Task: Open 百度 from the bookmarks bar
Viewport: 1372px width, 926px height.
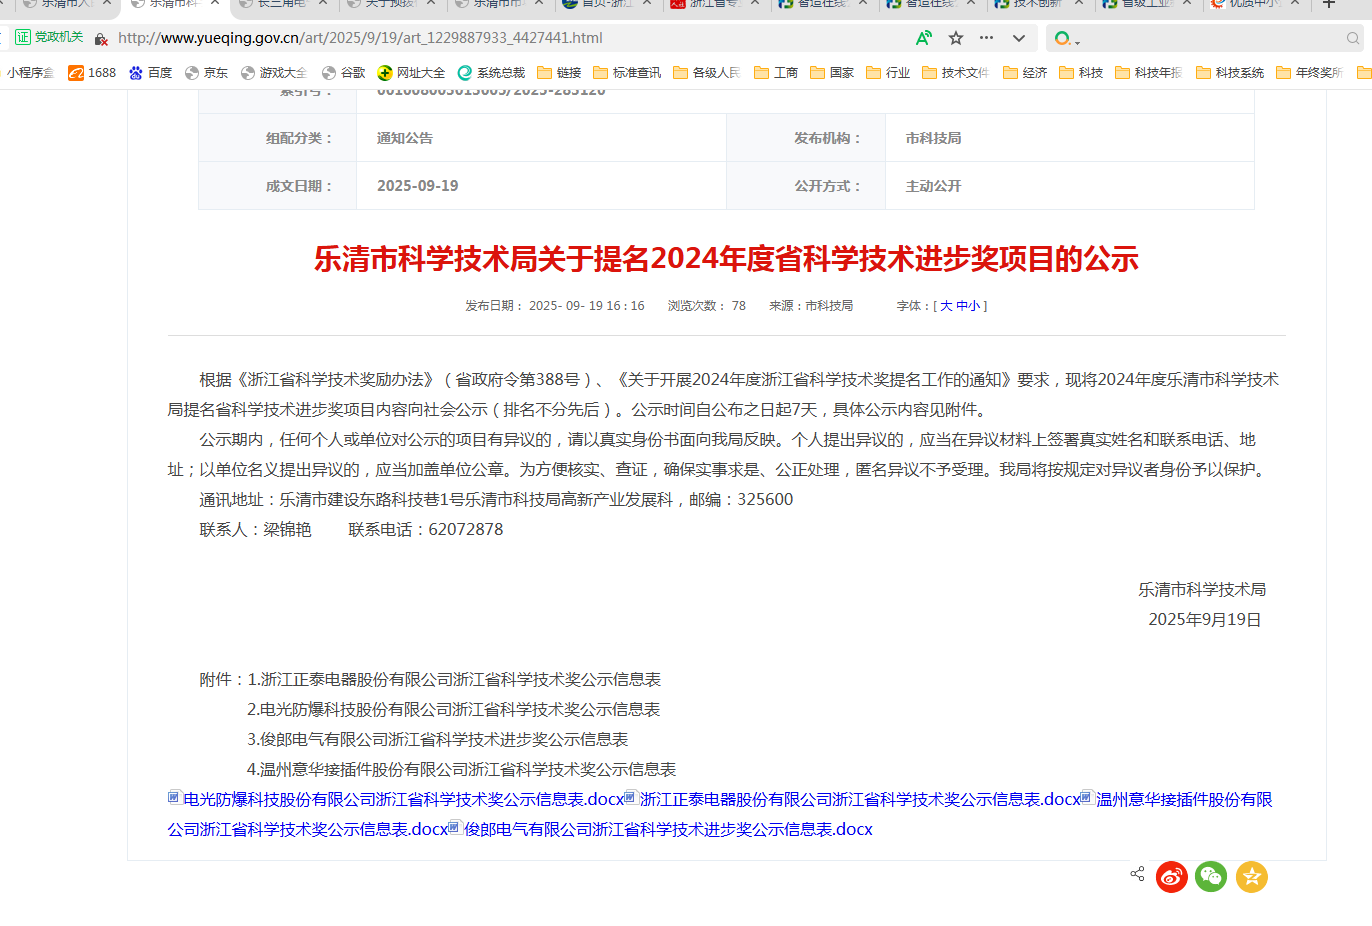Action: 150,72
